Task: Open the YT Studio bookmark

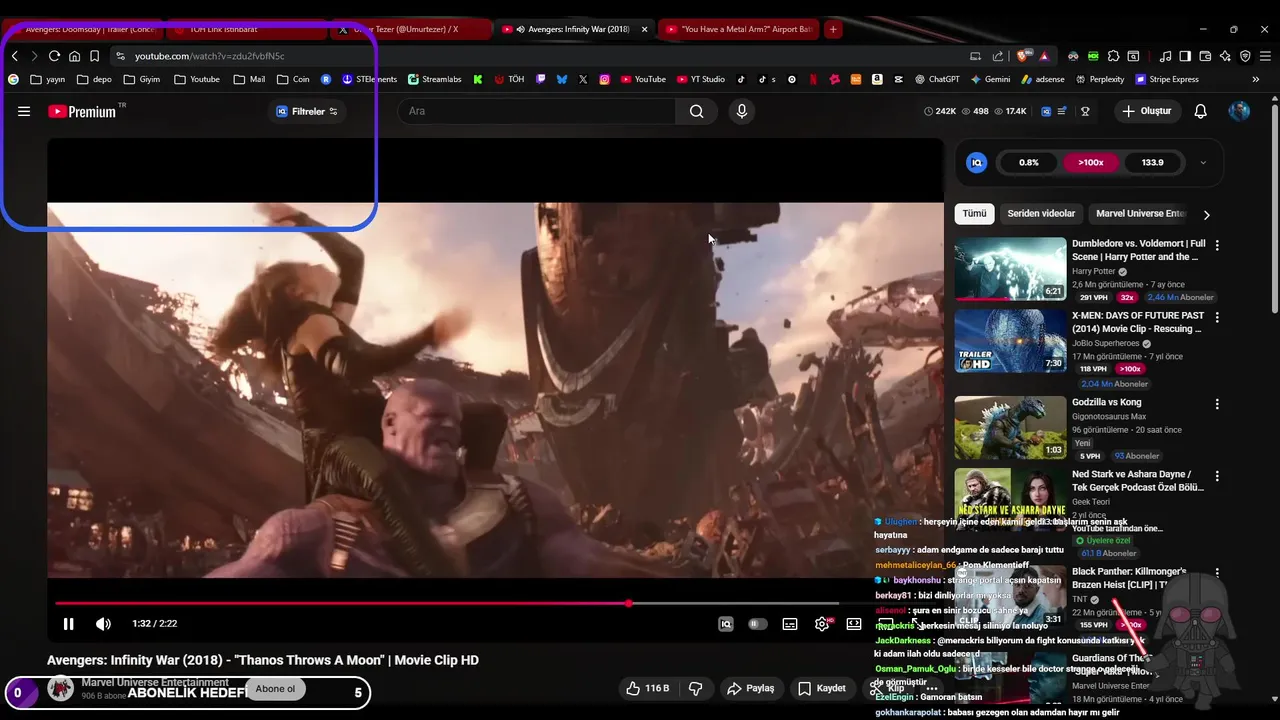Action: 700,79
